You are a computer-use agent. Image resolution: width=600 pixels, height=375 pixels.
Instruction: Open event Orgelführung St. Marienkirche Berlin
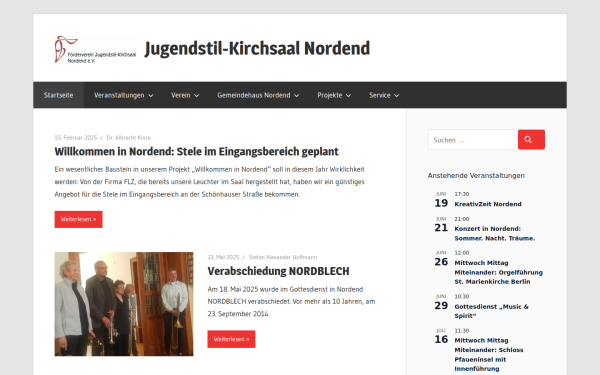pos(499,272)
